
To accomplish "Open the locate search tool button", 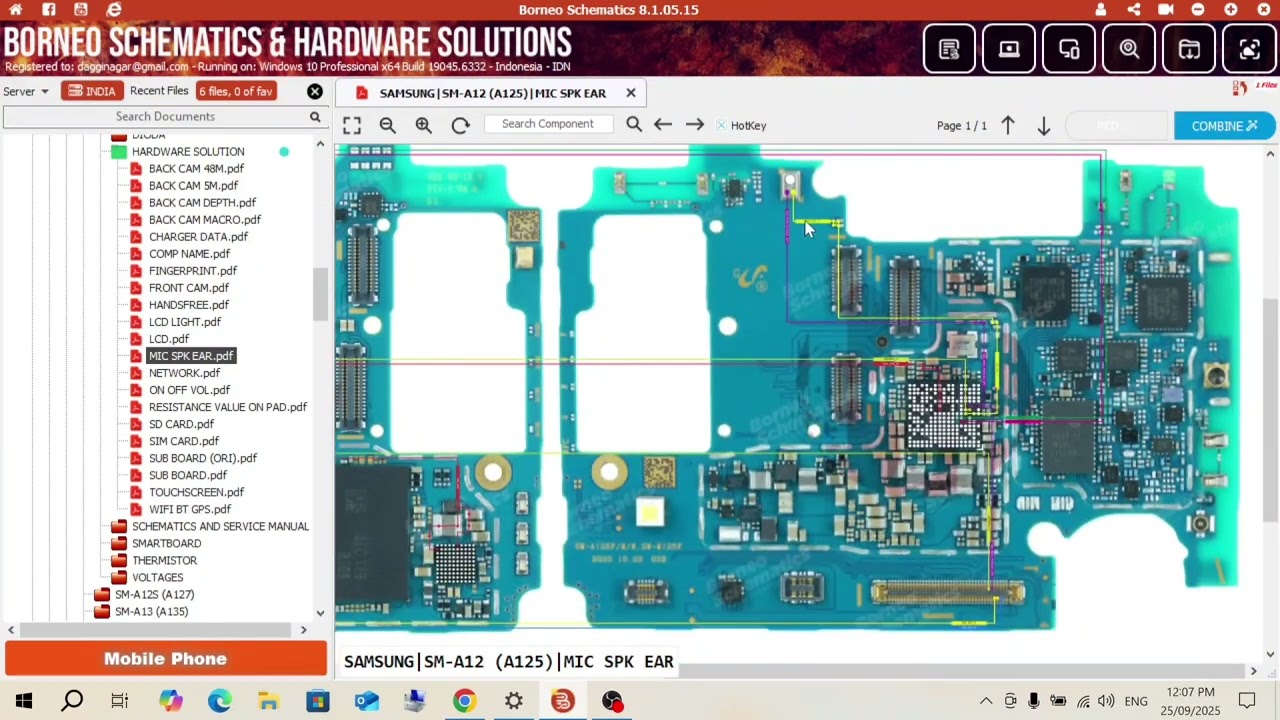I will point(1129,49).
